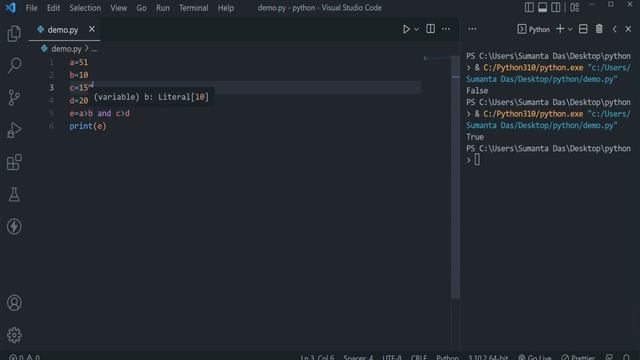Close the demo.py tab
The width and height of the screenshot is (640, 360).
[x=92, y=29]
